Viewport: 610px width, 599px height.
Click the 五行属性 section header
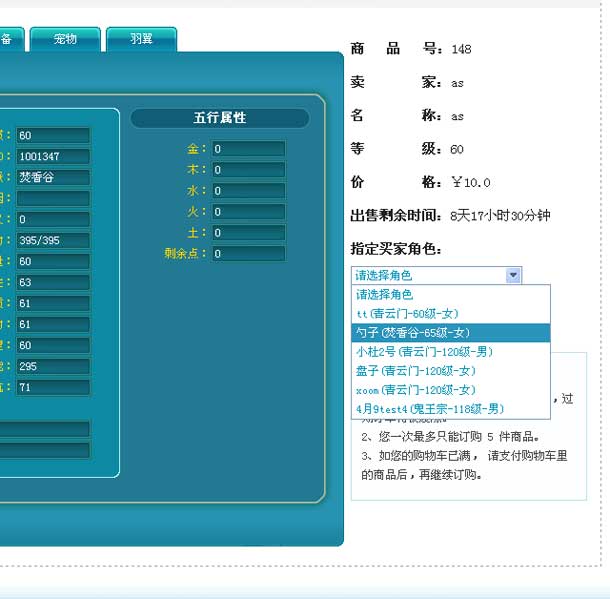220,118
